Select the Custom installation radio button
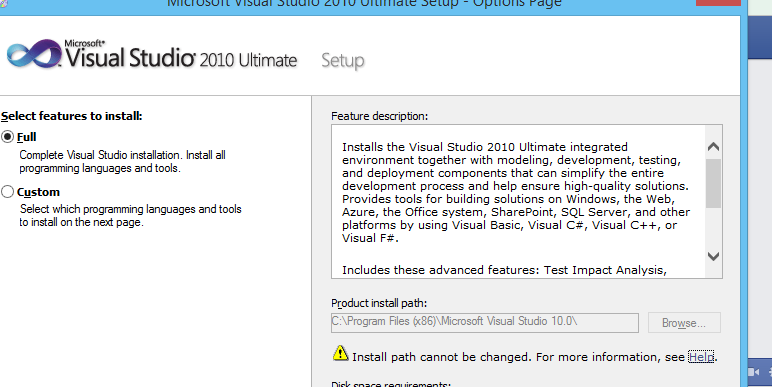Image resolution: width=772 pixels, height=387 pixels. [x=7, y=192]
